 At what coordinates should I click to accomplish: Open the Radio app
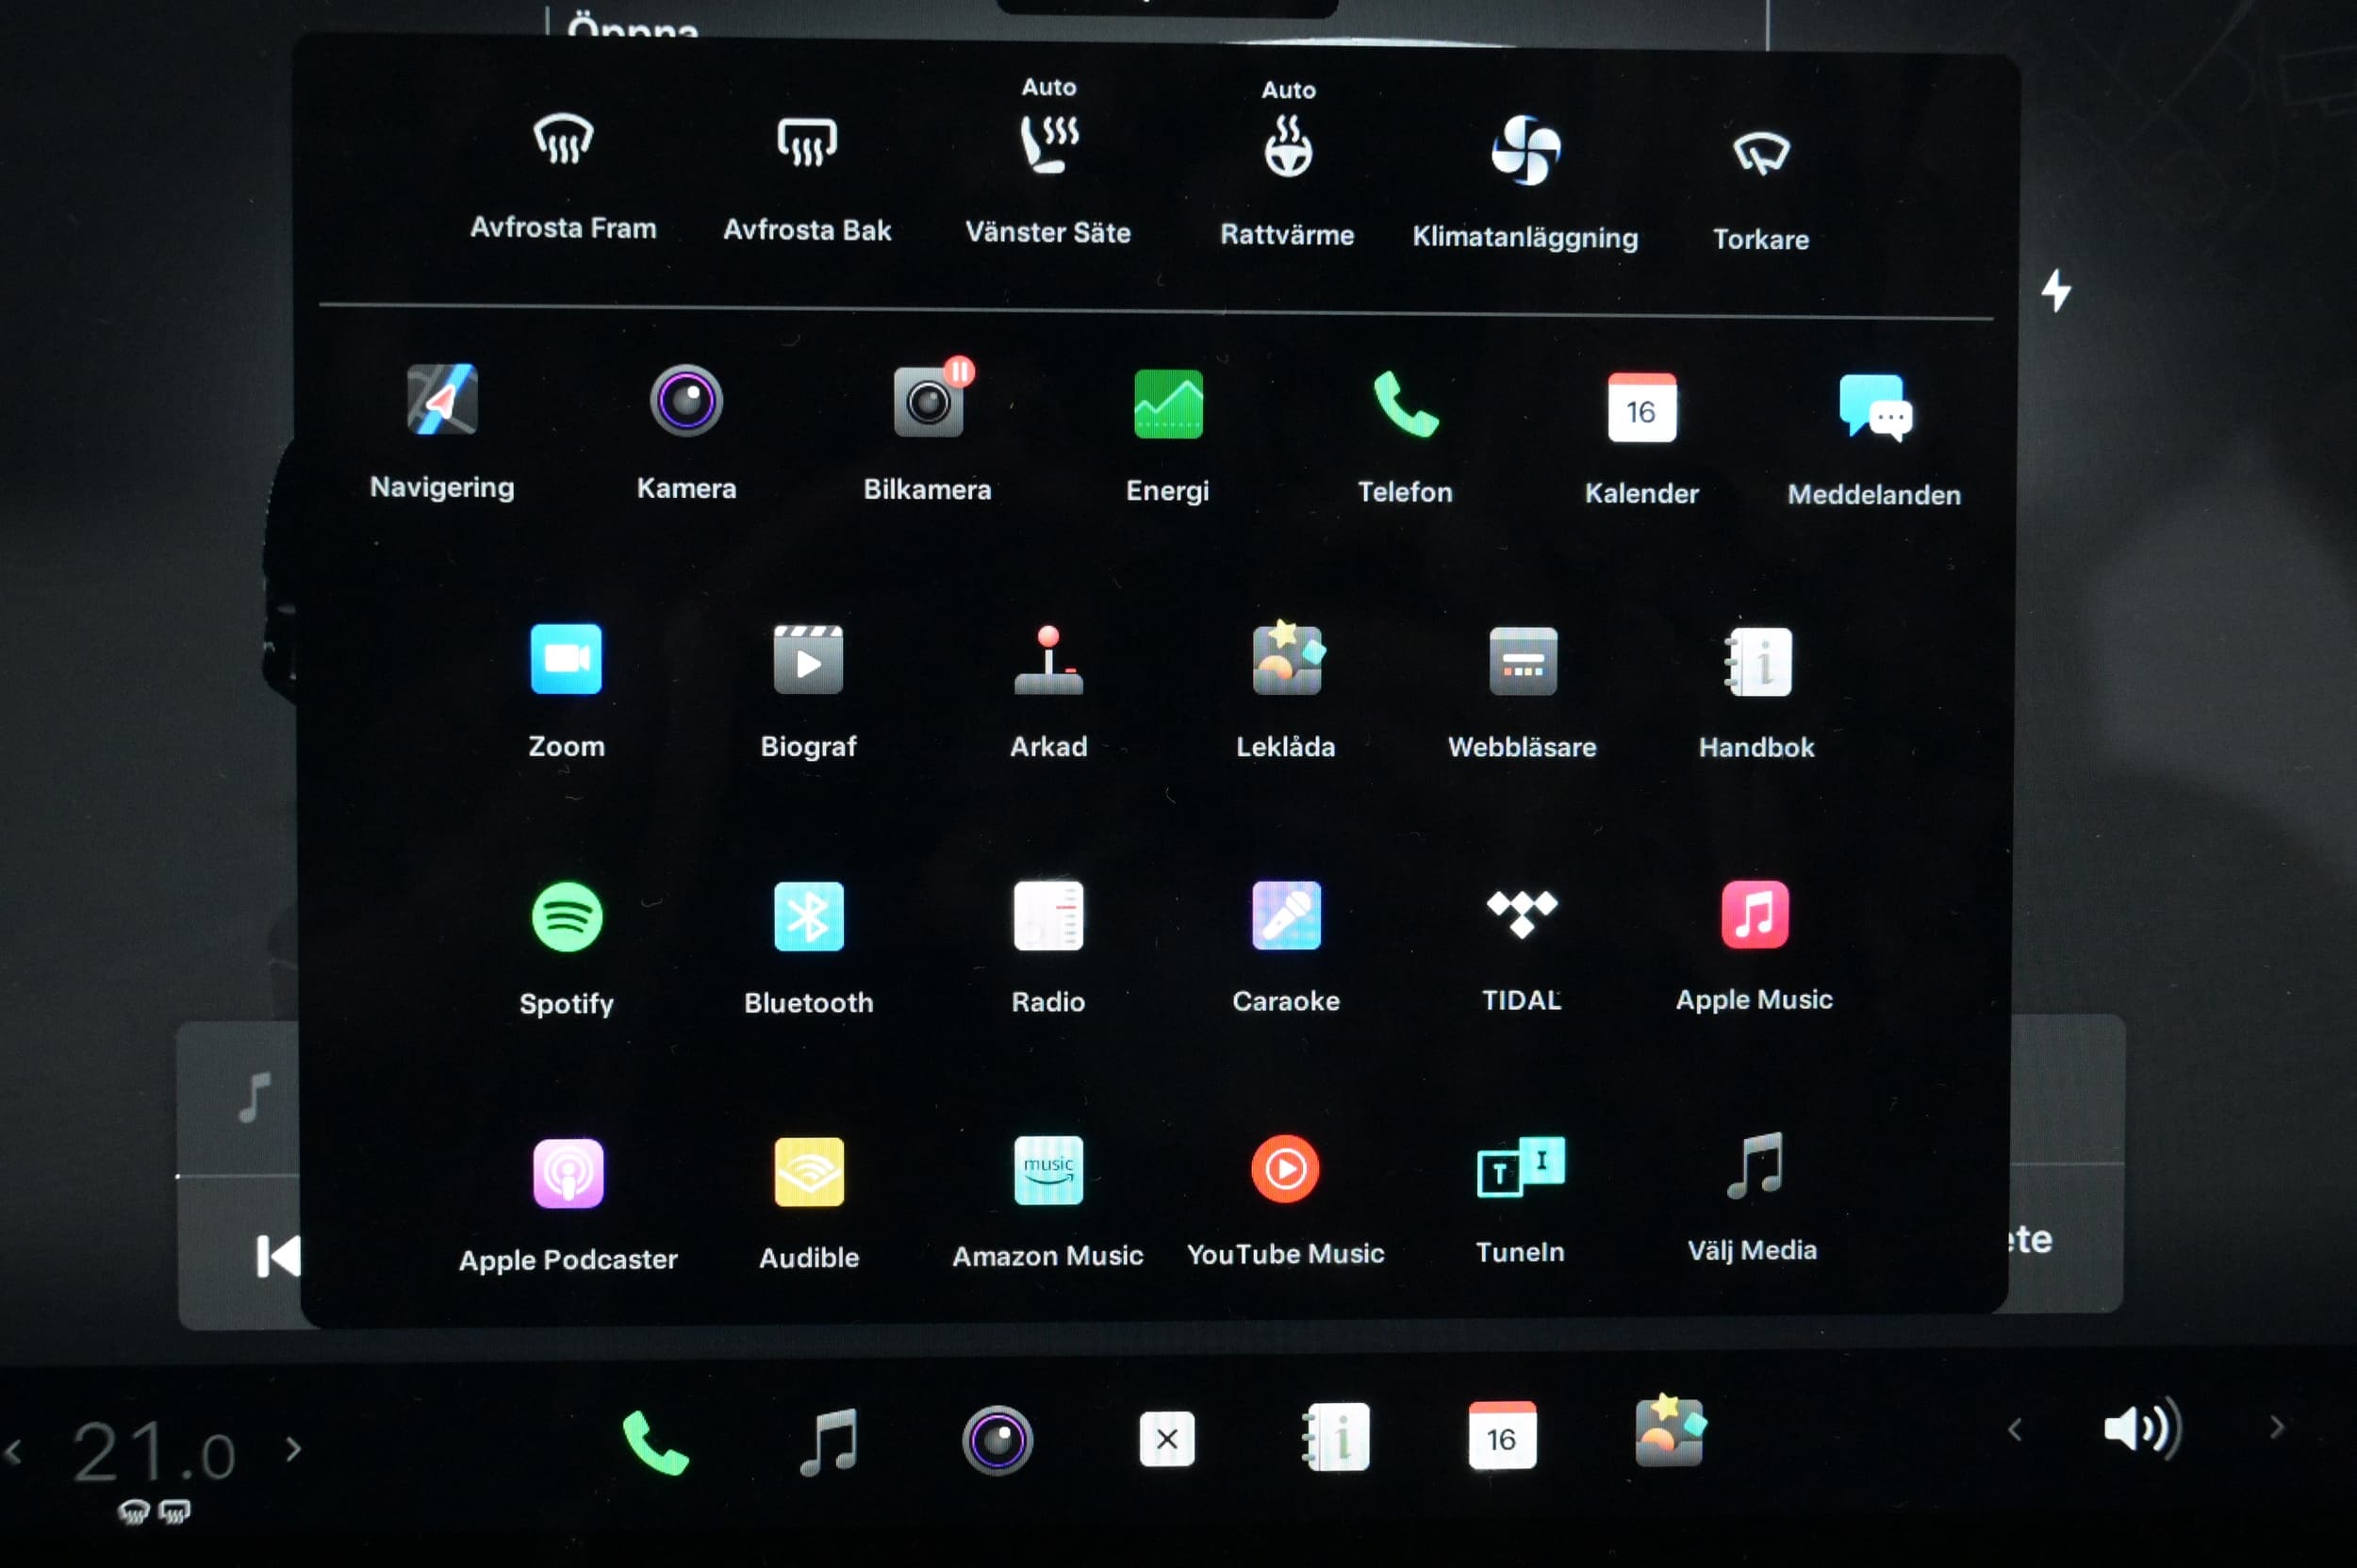1048,915
